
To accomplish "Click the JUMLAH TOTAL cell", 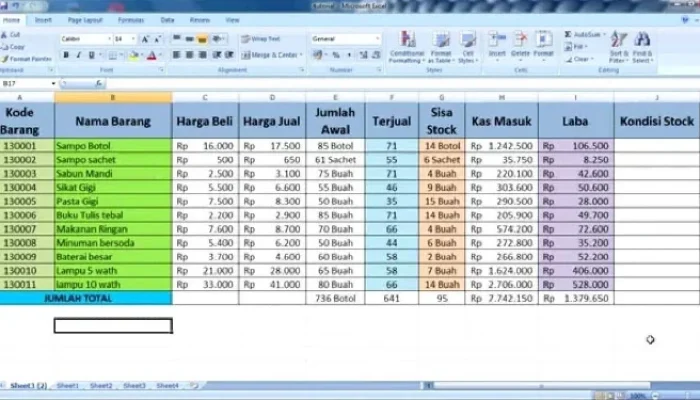I will point(86,298).
